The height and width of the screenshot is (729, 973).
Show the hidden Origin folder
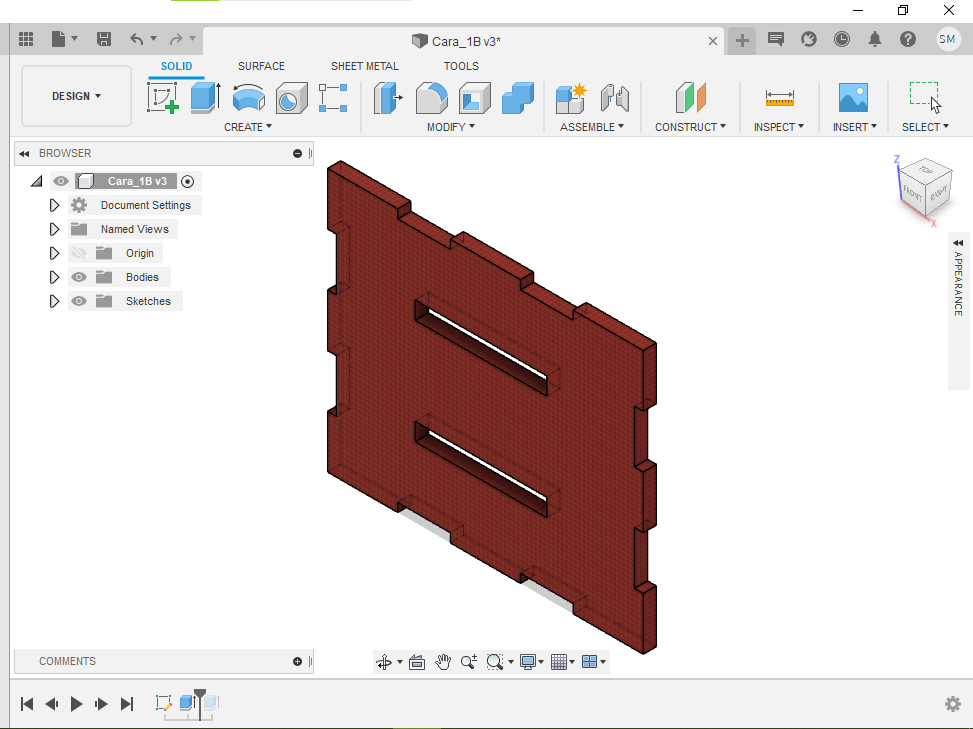point(79,253)
